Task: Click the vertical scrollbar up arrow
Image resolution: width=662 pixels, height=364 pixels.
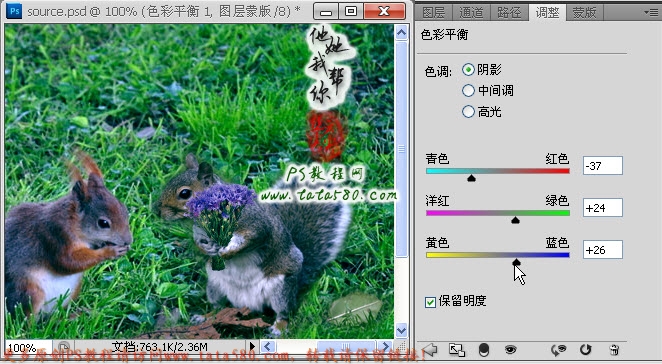Action: pos(401,33)
